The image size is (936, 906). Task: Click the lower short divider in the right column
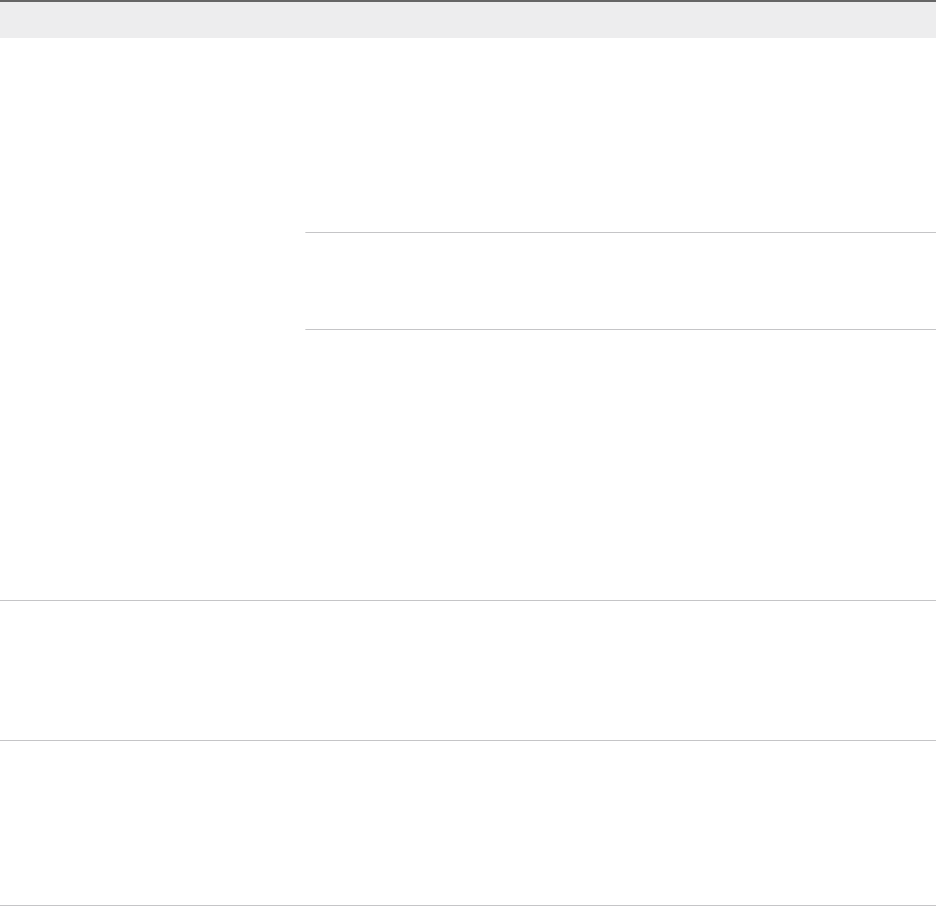pyautogui.click(x=620, y=329)
